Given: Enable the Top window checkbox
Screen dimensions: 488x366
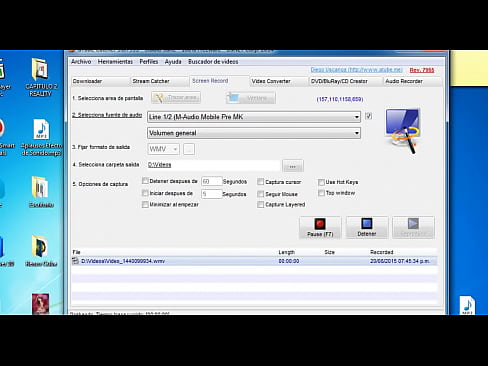Looking at the screenshot, I should pos(321,193).
